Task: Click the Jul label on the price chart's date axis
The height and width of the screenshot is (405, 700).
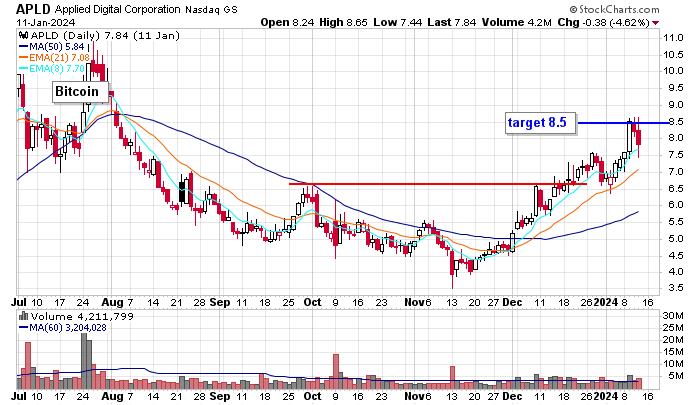Action: (x=19, y=302)
